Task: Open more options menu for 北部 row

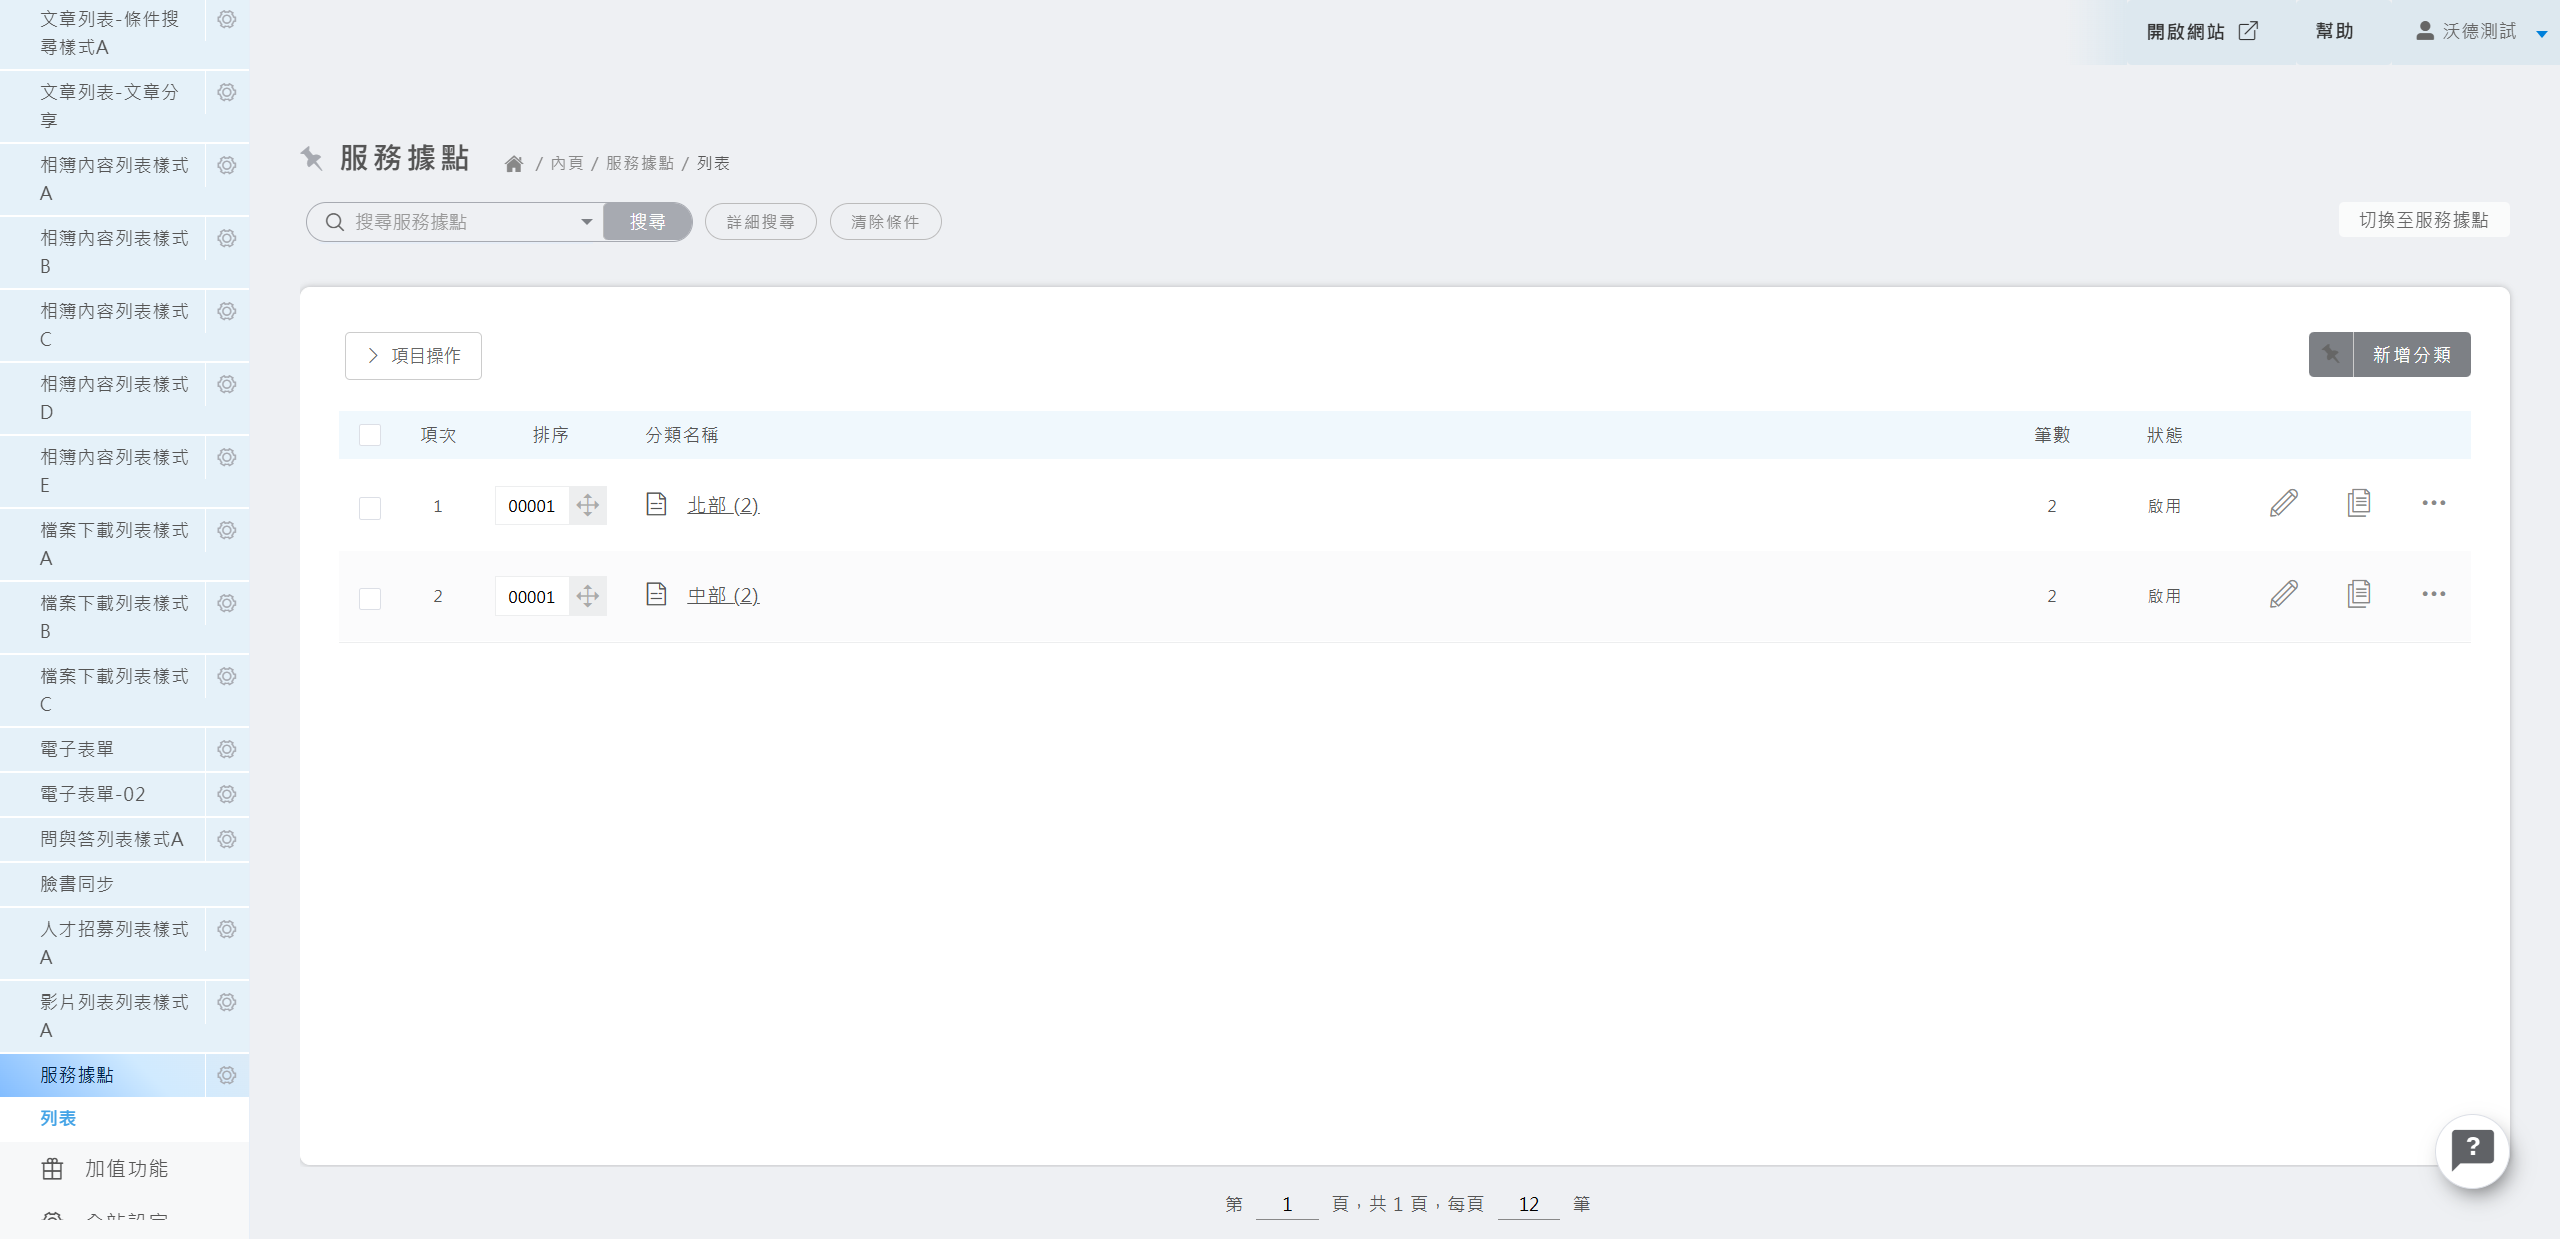Action: [2434, 503]
